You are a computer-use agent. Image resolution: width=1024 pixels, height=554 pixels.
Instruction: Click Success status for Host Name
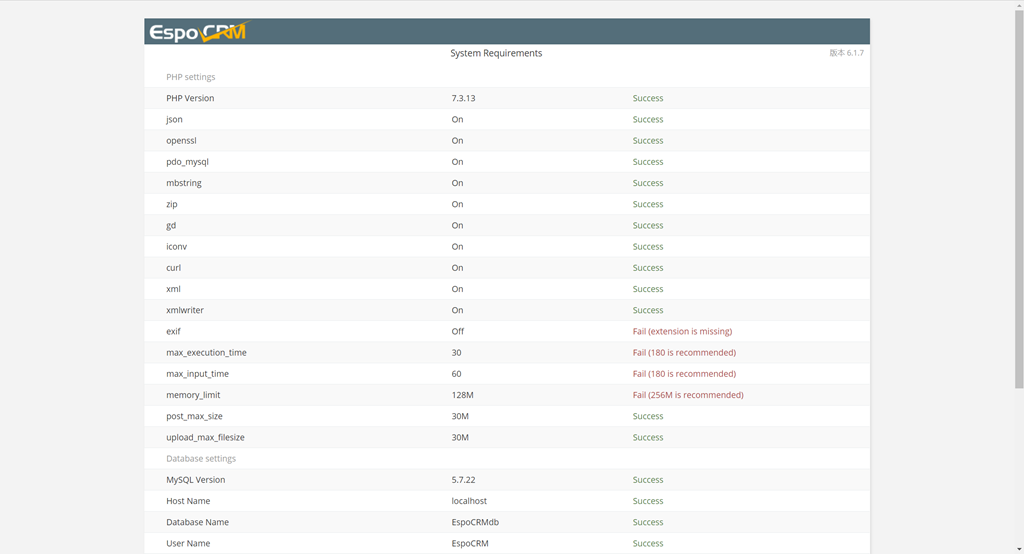[x=648, y=501]
